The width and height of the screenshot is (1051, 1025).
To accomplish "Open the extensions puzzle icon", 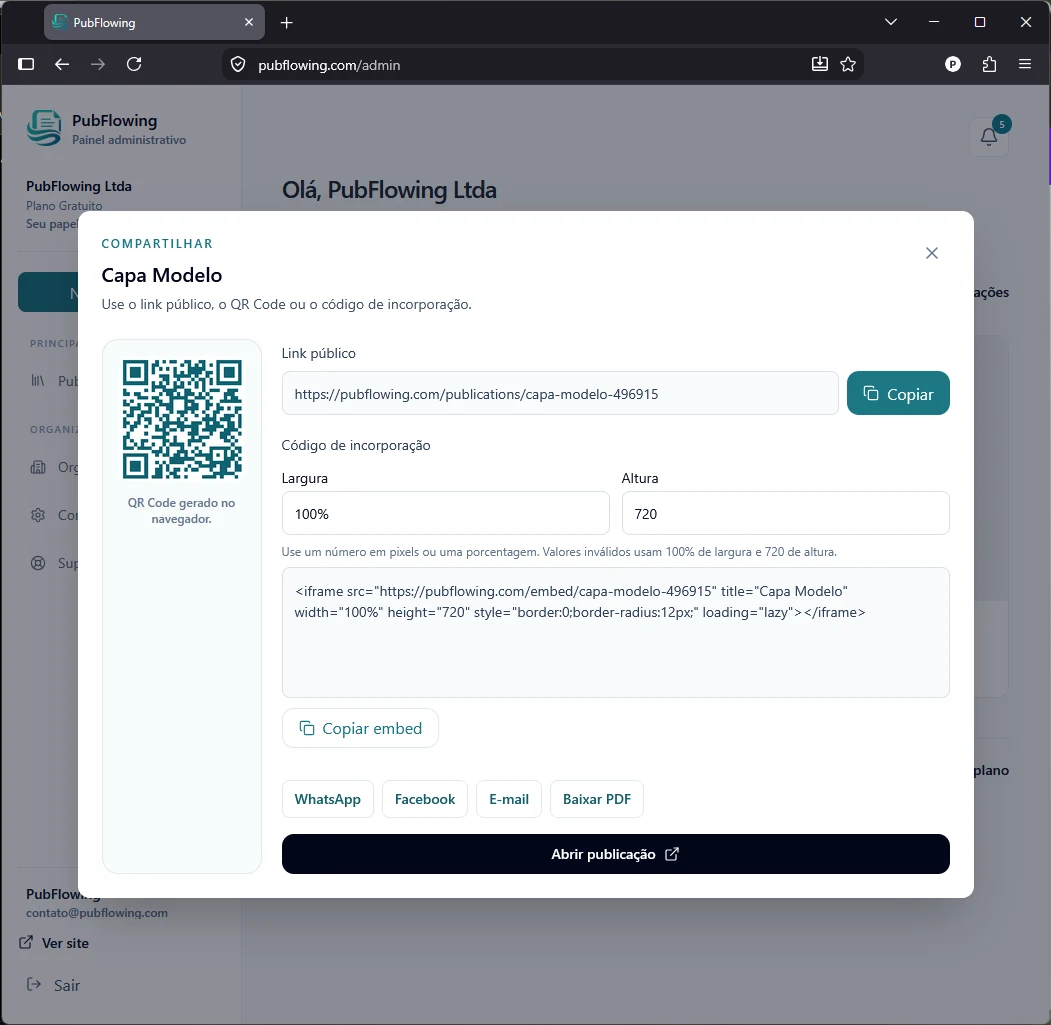I will (x=989, y=64).
